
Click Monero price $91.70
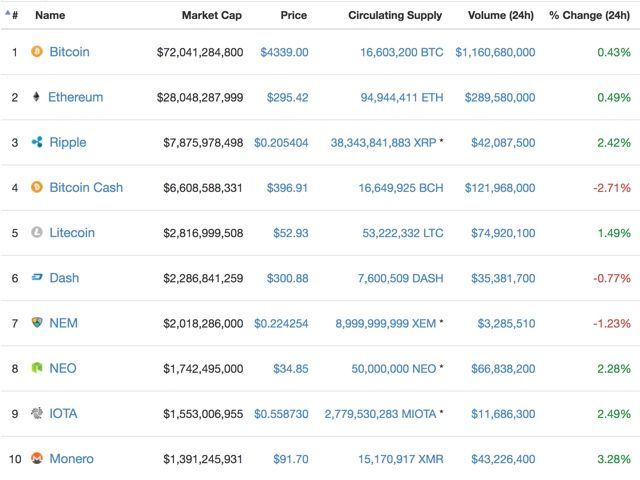pyautogui.click(x=291, y=459)
